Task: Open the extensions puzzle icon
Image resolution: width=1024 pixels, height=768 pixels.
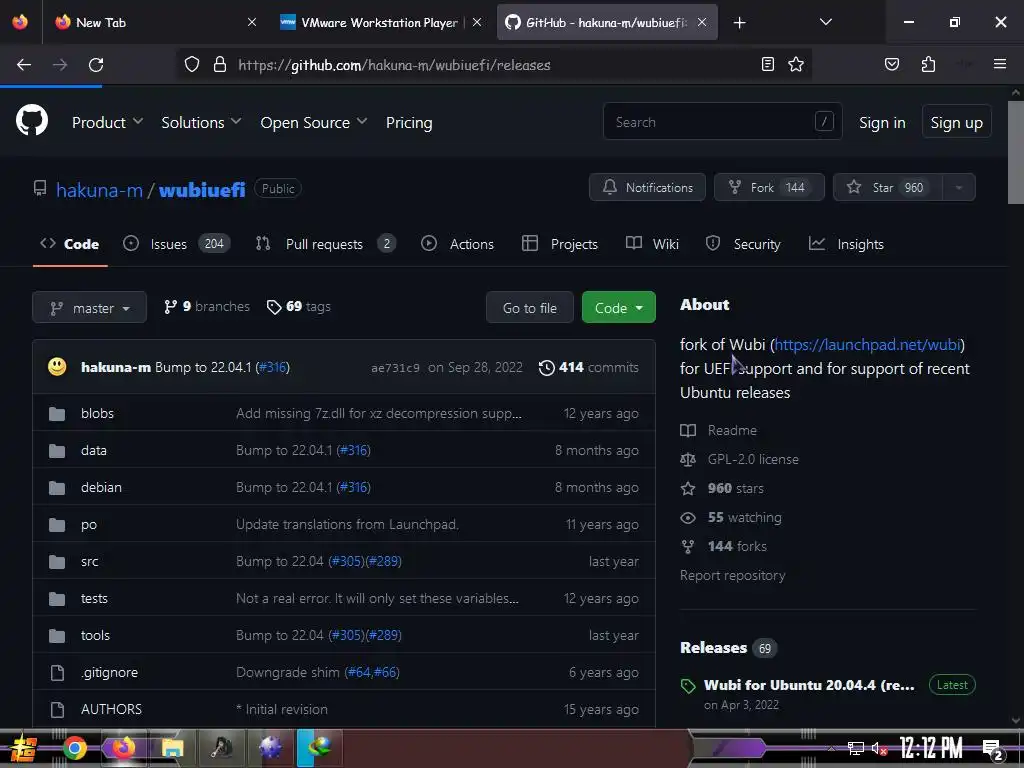Action: click(928, 64)
